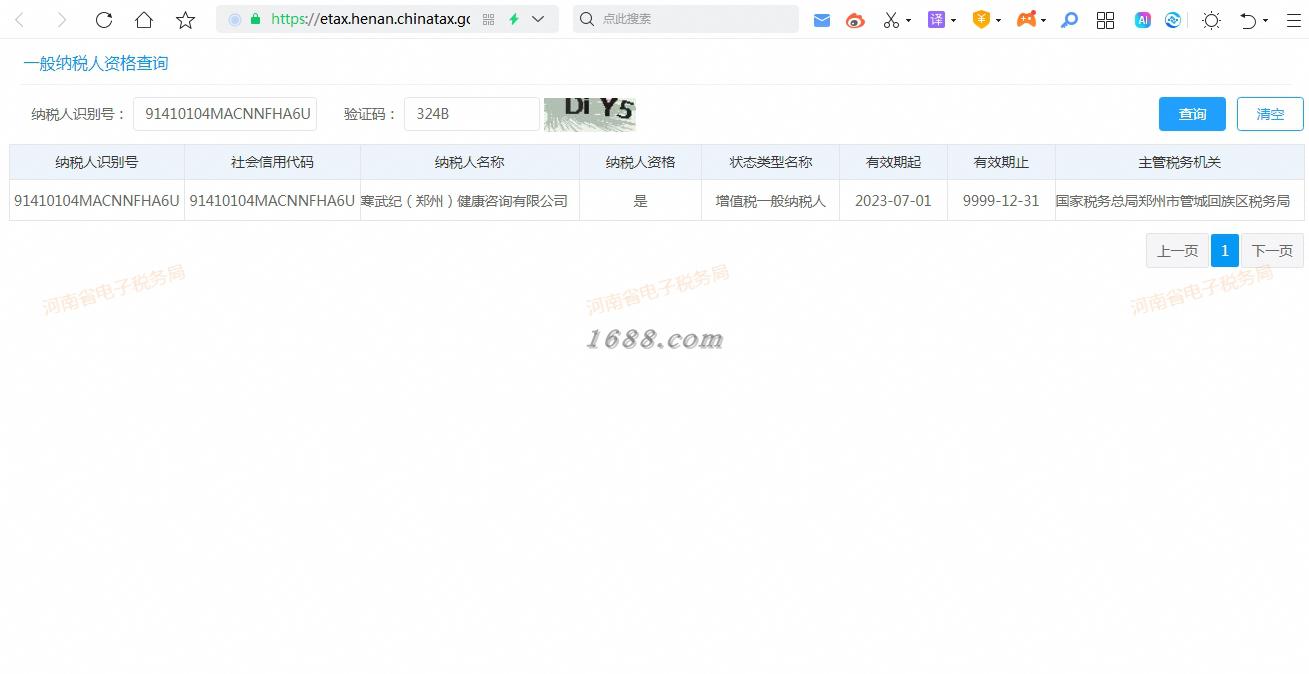Click the 下一页 pagination button
This screenshot has width=1309, height=674.
click(1272, 251)
